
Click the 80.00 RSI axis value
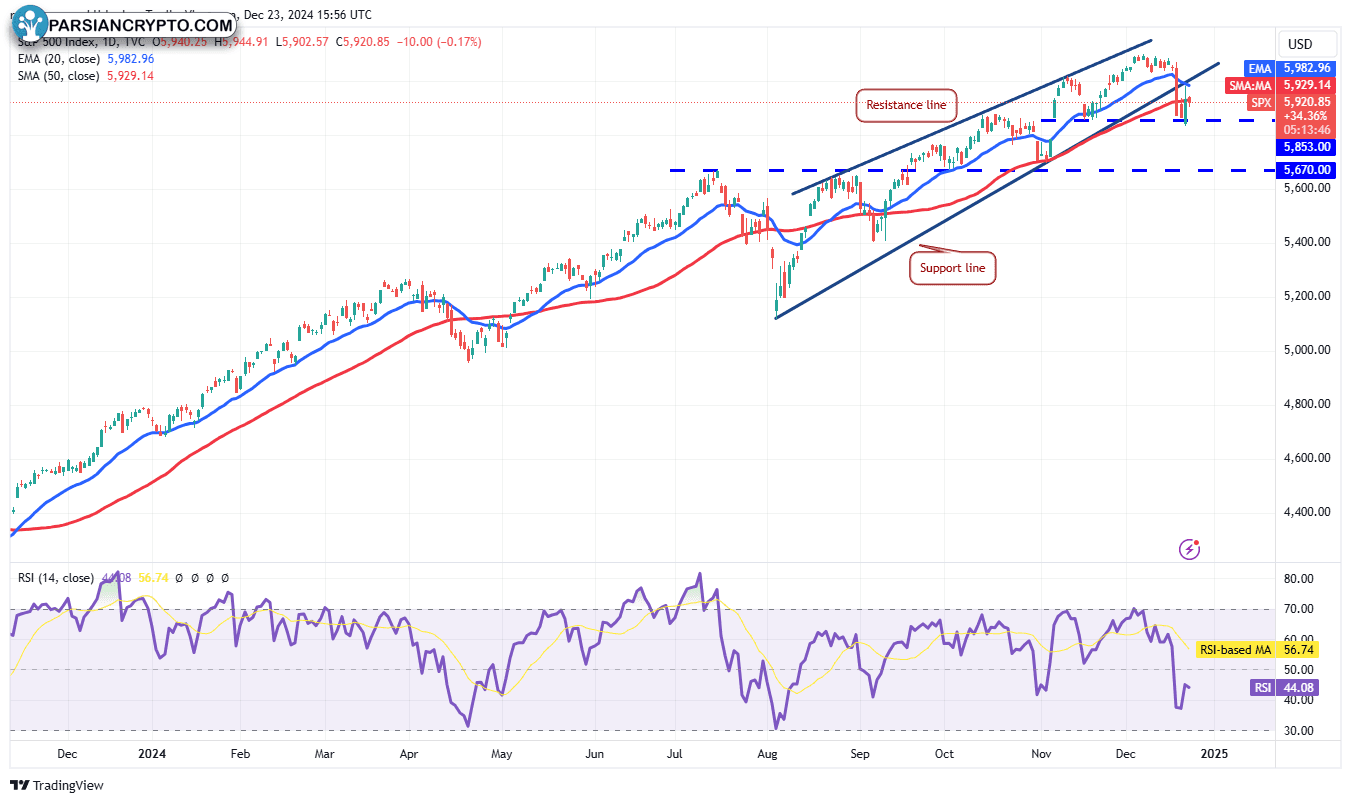[1298, 579]
